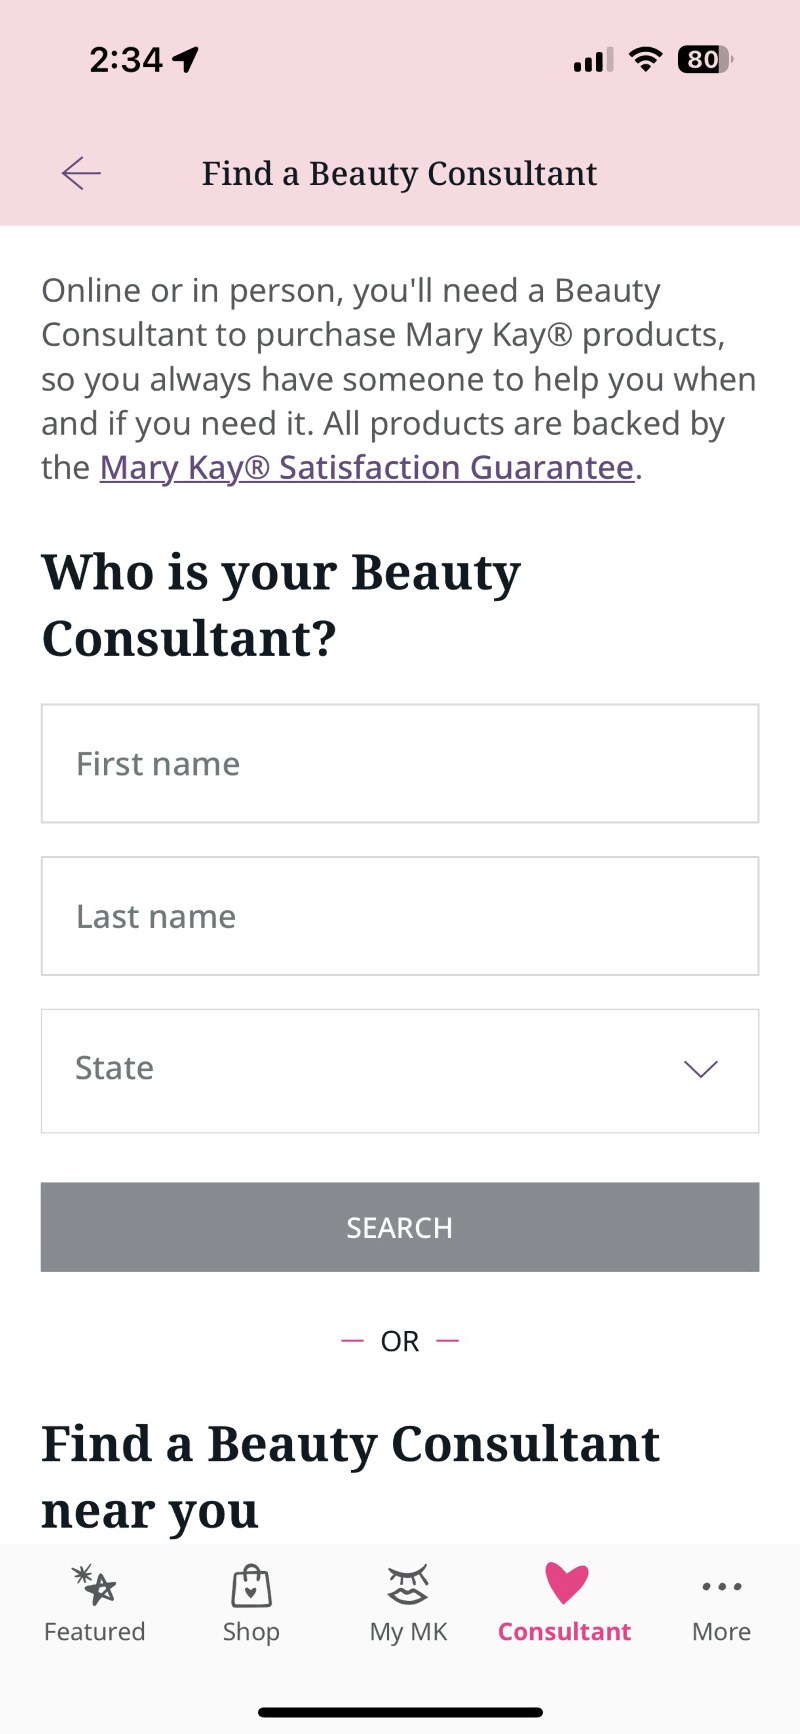The height and width of the screenshot is (1734, 800).
Task: Select the pink Consultant heart icon
Action: (566, 1584)
